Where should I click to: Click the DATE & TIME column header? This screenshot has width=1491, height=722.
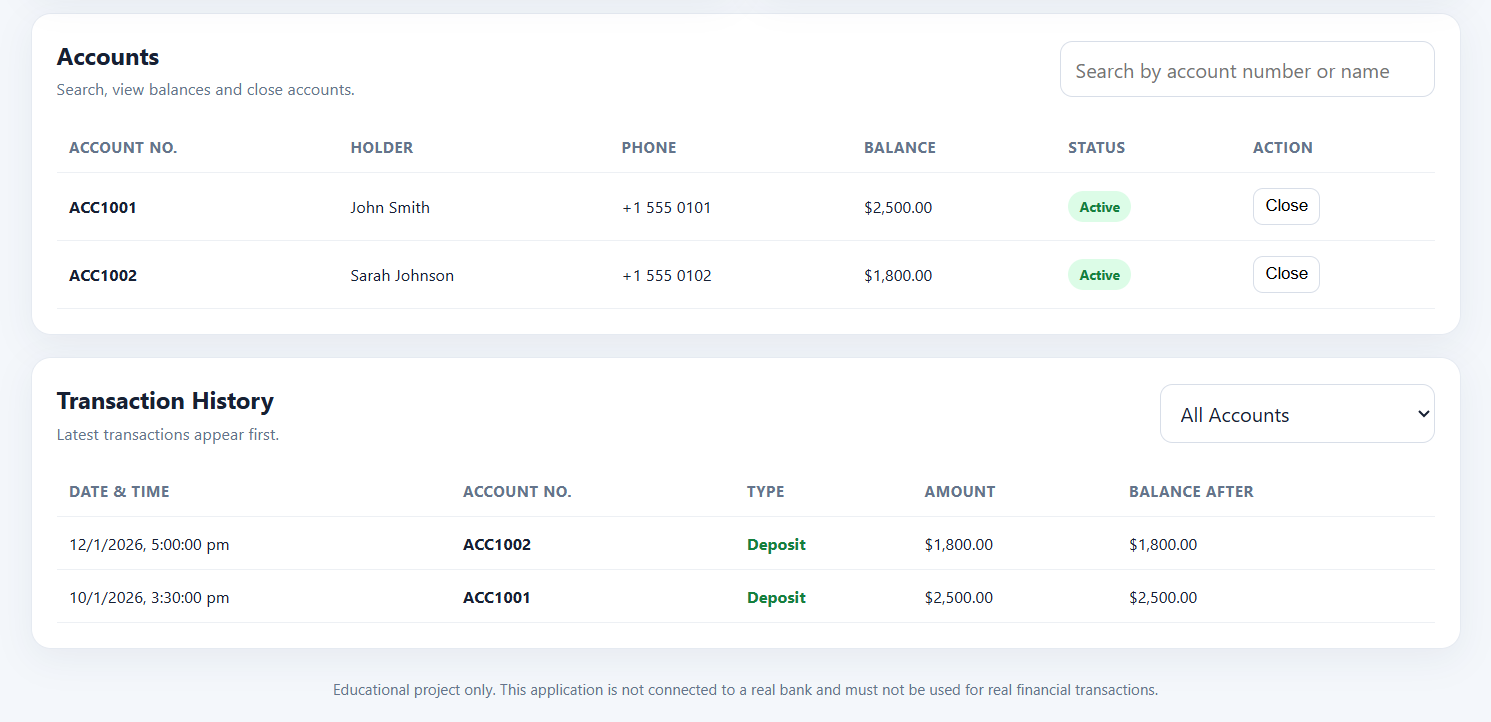[119, 492]
